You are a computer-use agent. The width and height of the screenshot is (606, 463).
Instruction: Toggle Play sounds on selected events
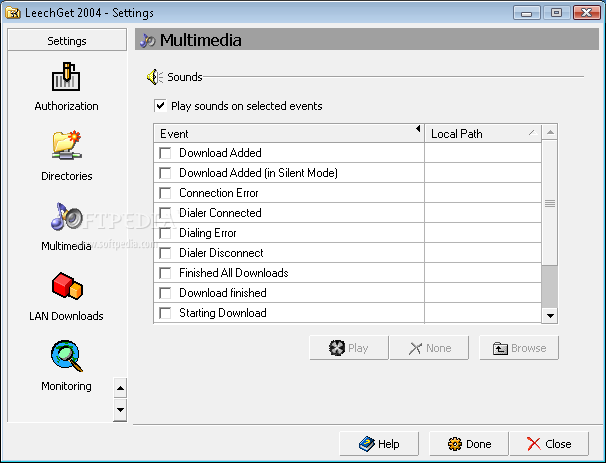coord(160,106)
